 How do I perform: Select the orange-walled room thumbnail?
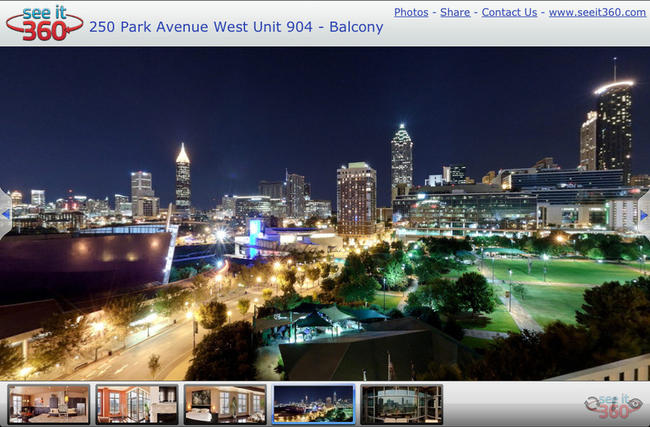(x=137, y=404)
